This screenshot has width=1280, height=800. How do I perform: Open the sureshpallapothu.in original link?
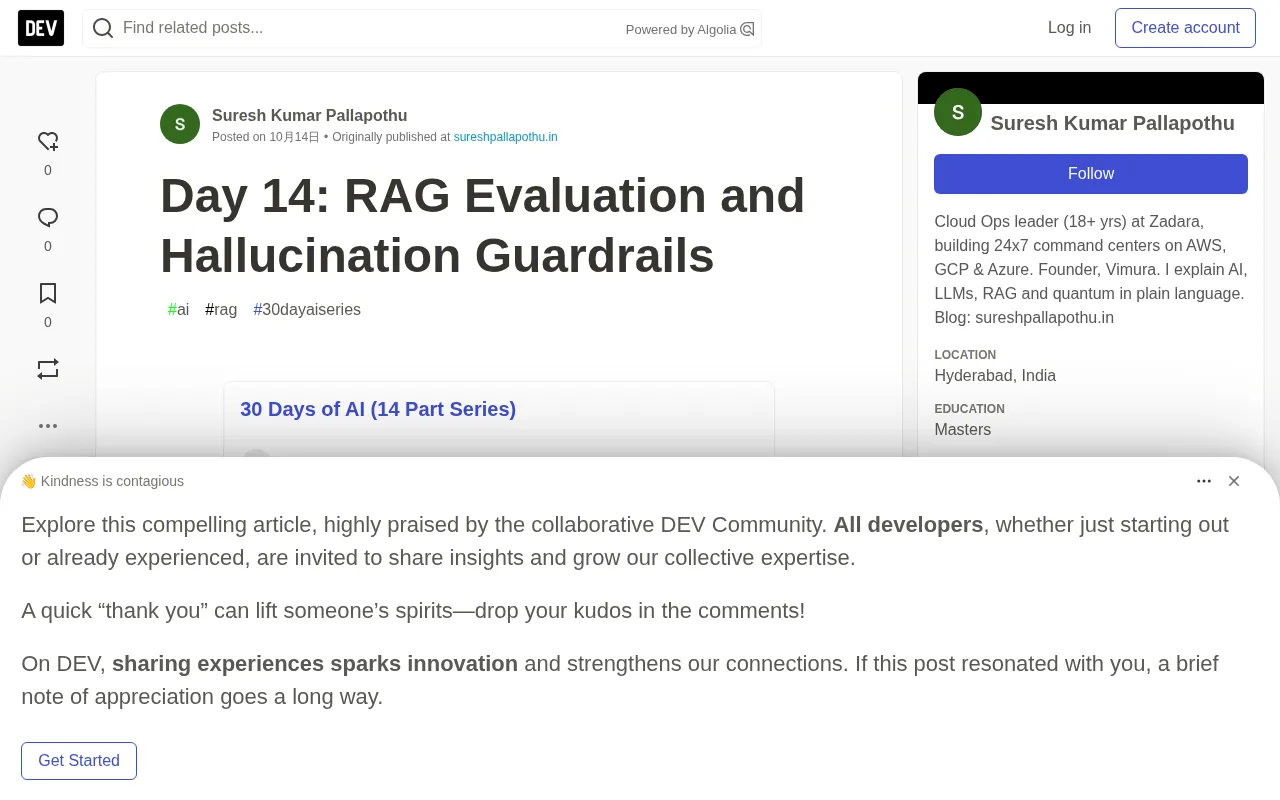(x=505, y=137)
